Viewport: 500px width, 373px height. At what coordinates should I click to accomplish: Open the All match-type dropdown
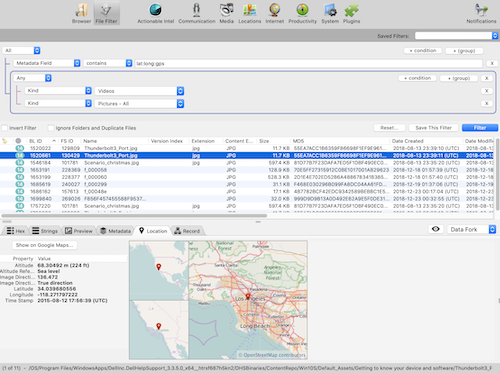coord(22,51)
